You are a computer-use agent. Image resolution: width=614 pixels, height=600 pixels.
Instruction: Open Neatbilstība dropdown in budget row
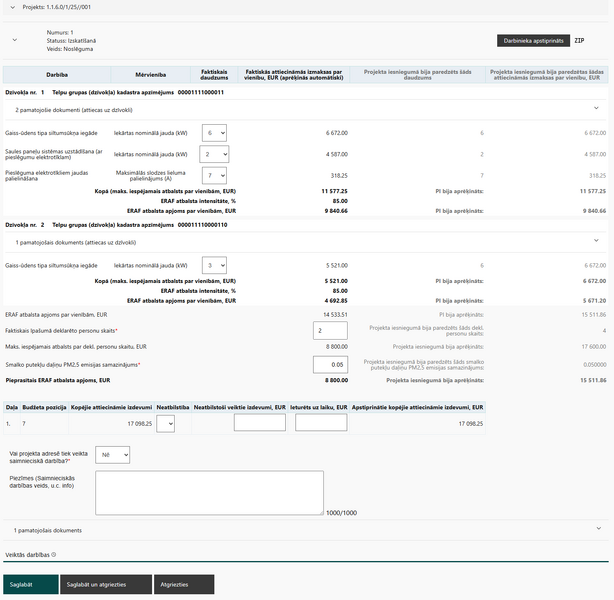point(165,424)
